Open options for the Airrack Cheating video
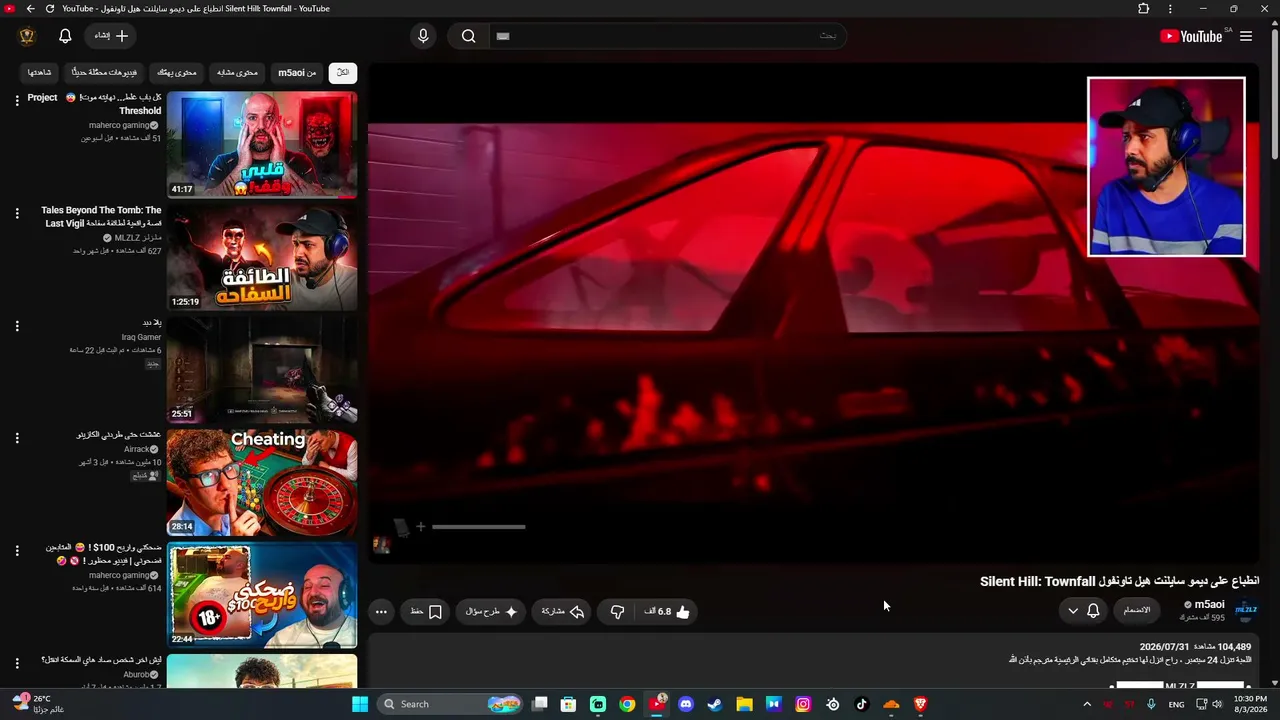Screen dimensions: 1280x720 [17, 438]
